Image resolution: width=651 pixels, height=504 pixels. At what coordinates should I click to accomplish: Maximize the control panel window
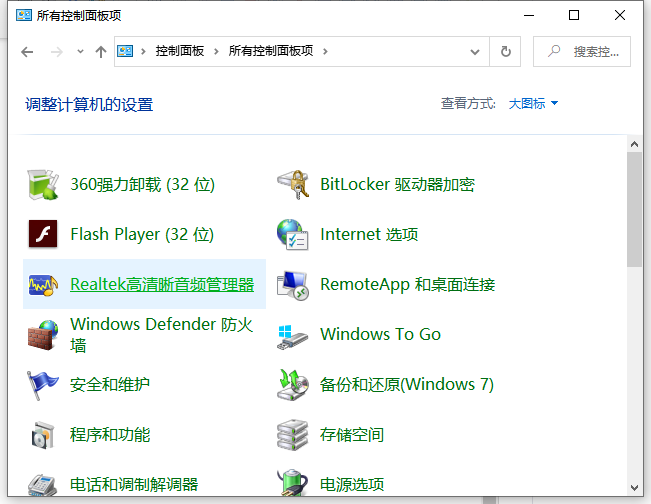[574, 15]
